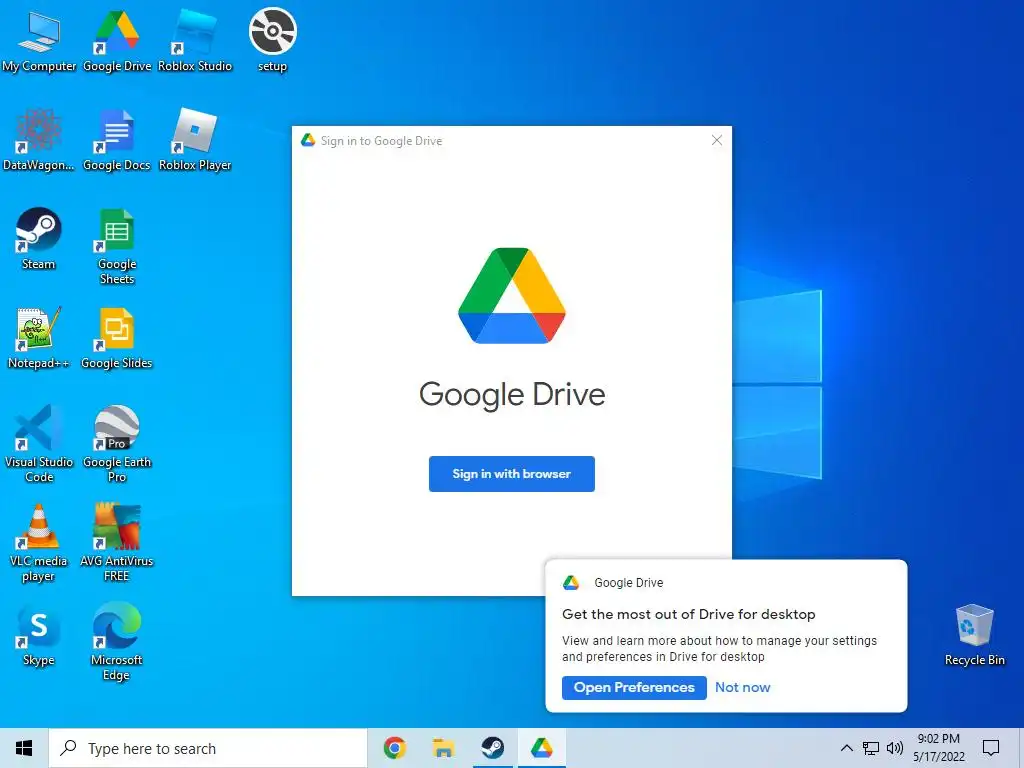Click the large Google Drive logo in dialog

pos(511,296)
